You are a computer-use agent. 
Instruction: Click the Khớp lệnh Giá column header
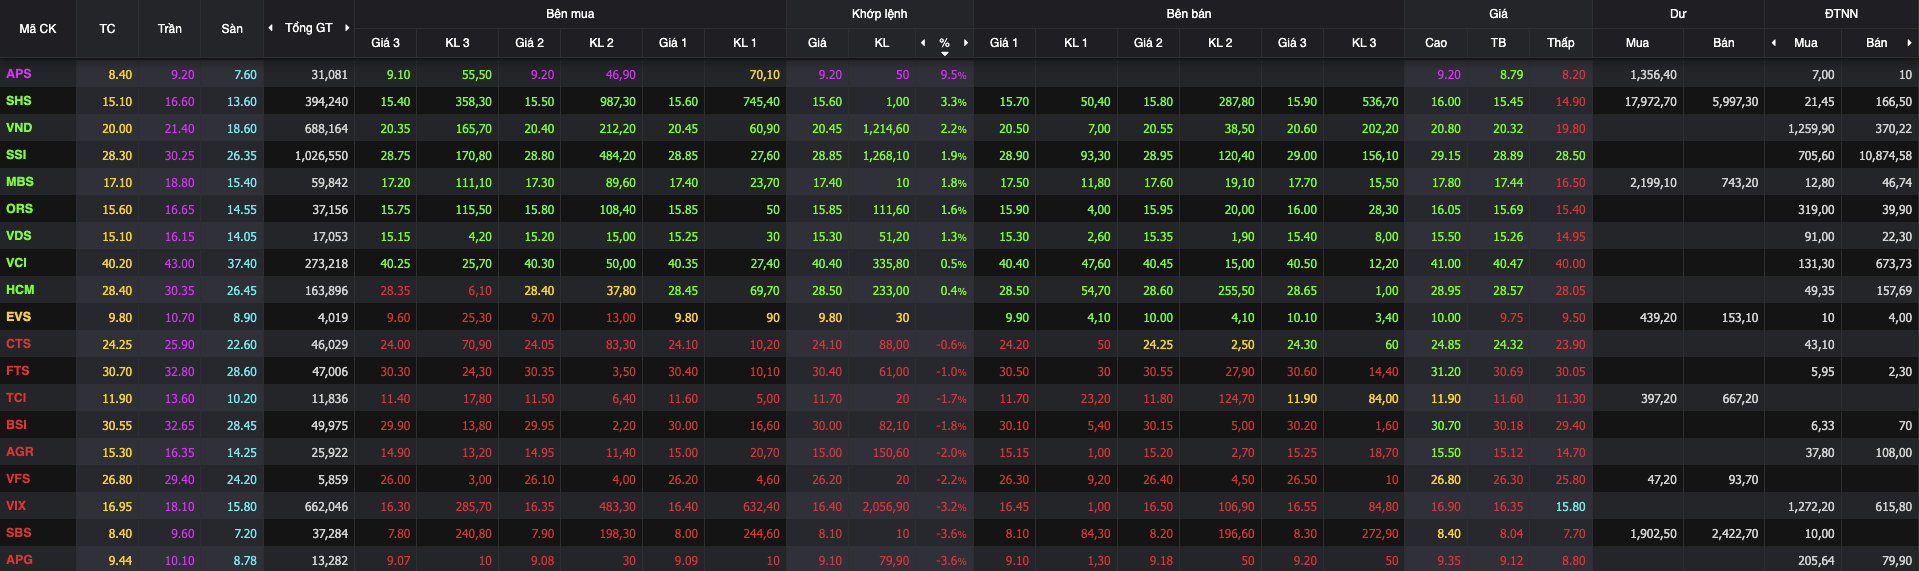(817, 43)
